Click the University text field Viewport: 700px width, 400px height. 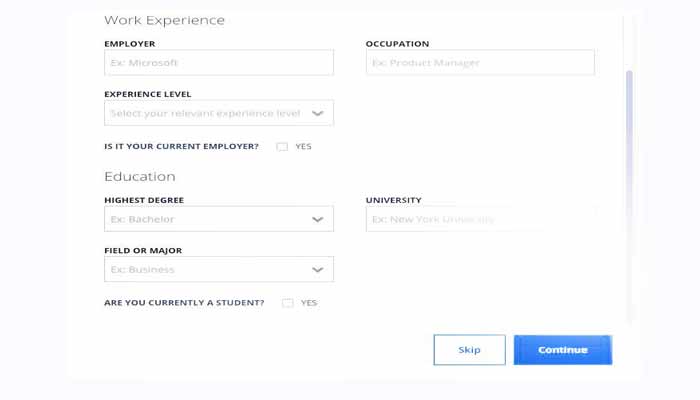point(480,219)
